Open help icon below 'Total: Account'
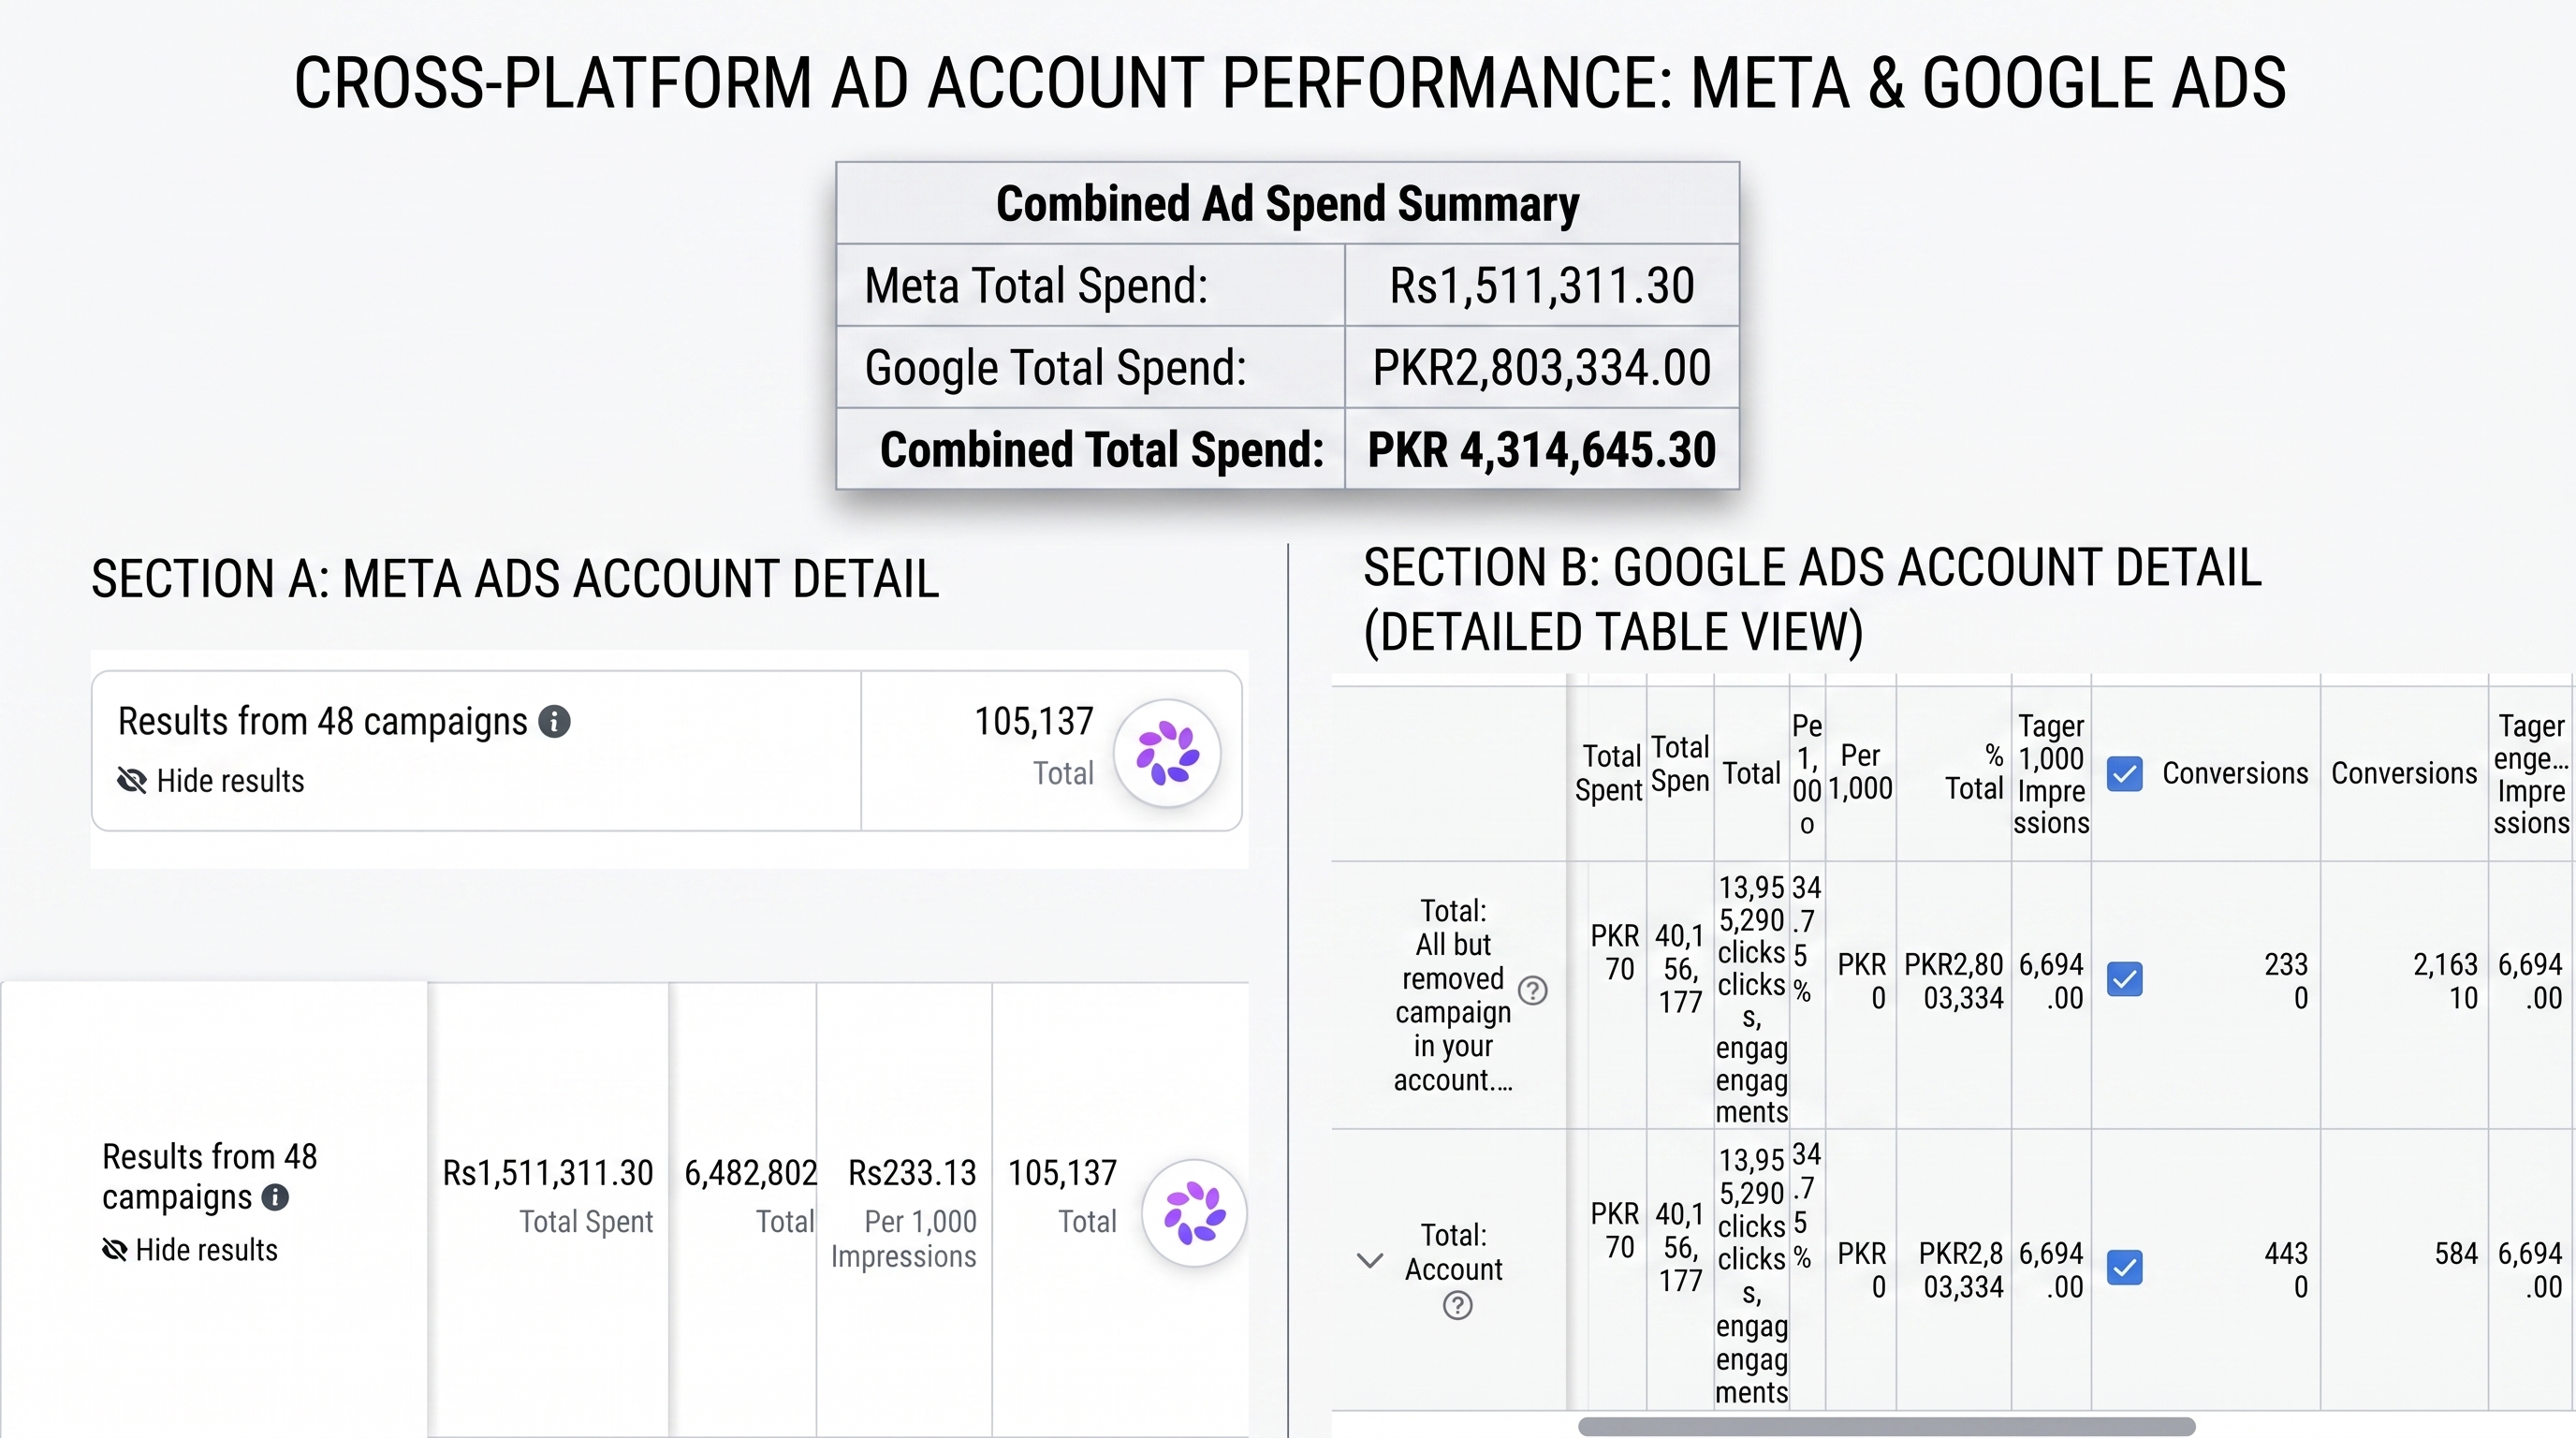This screenshot has height=1438, width=2576. [x=1457, y=1306]
